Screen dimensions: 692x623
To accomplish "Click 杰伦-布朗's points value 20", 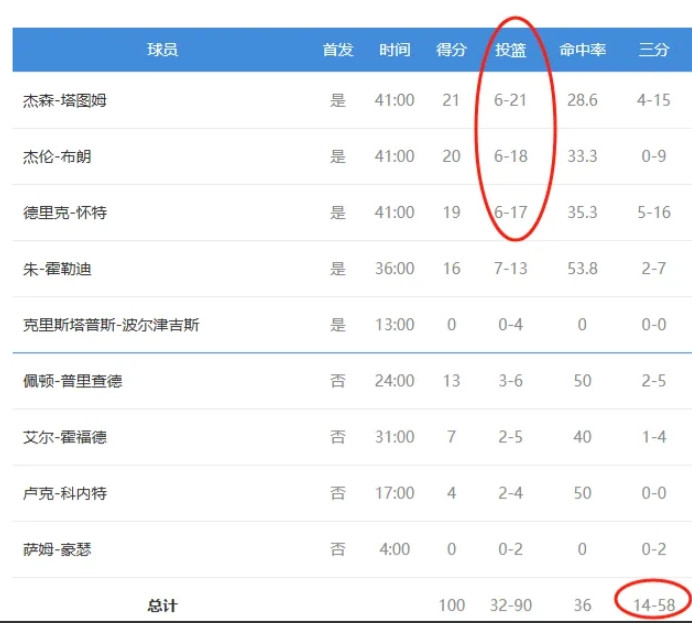I will coord(451,156).
